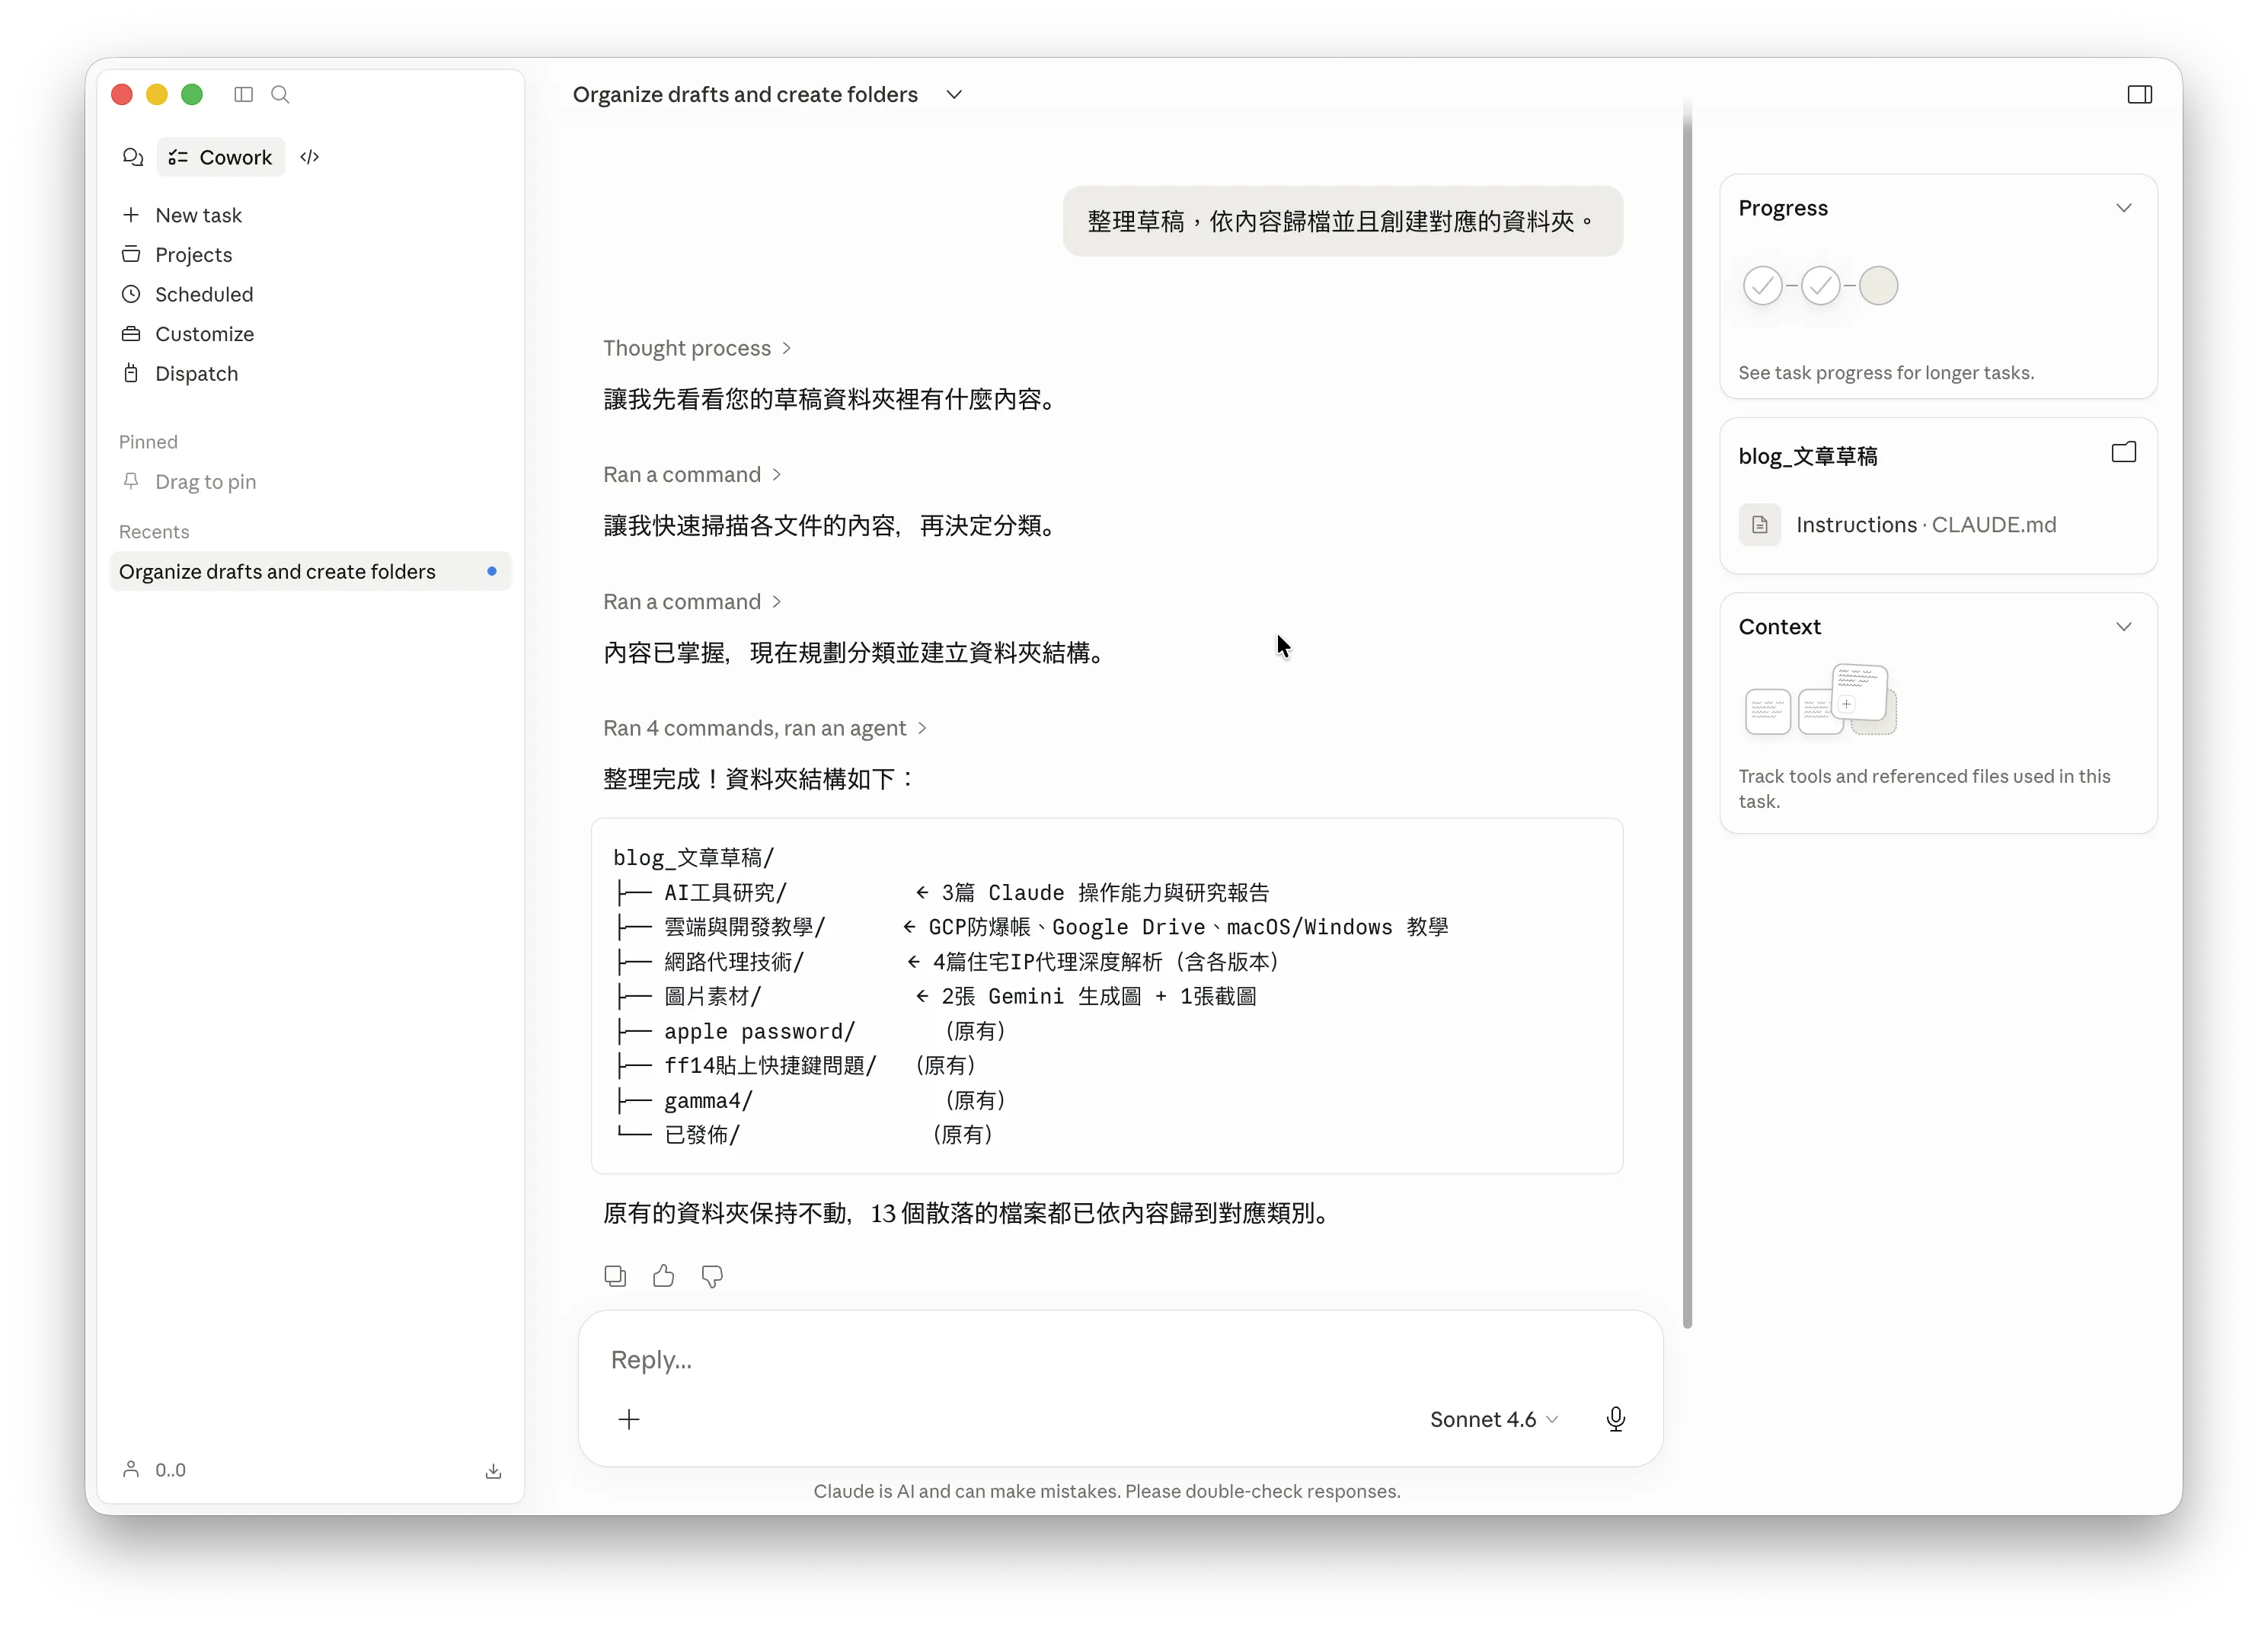Click the blog_文章草稿 panel title
Image resolution: width=2268 pixels, height=1628 pixels.
click(x=1807, y=456)
